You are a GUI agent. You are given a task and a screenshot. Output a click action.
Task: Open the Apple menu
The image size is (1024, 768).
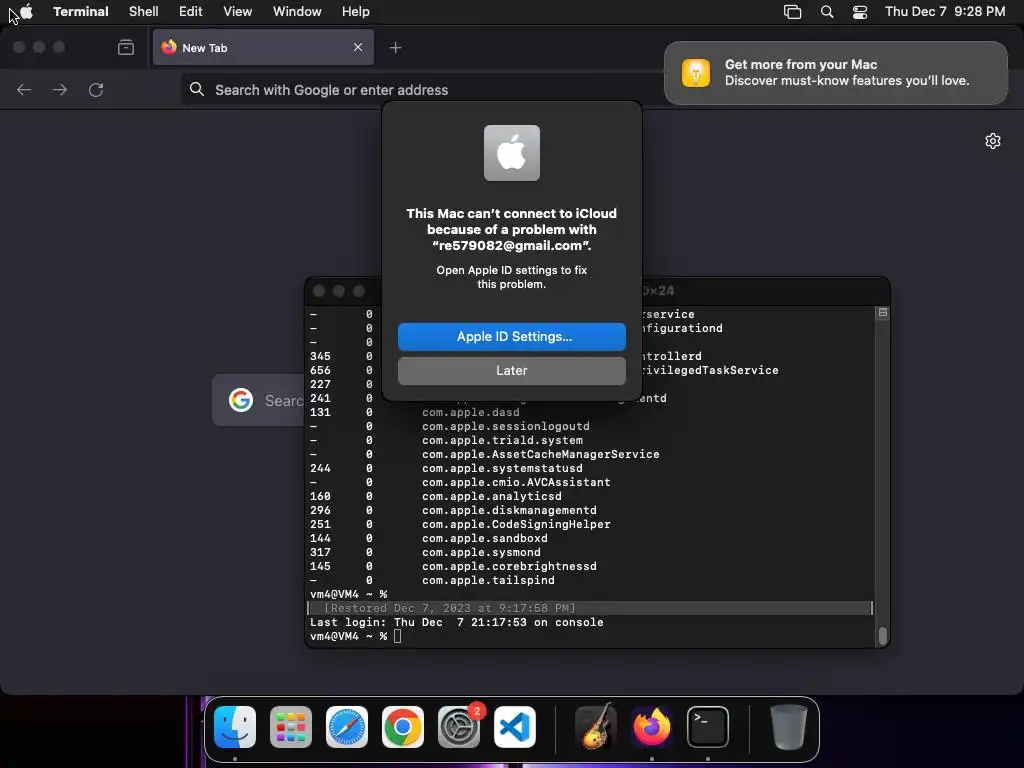coord(26,12)
